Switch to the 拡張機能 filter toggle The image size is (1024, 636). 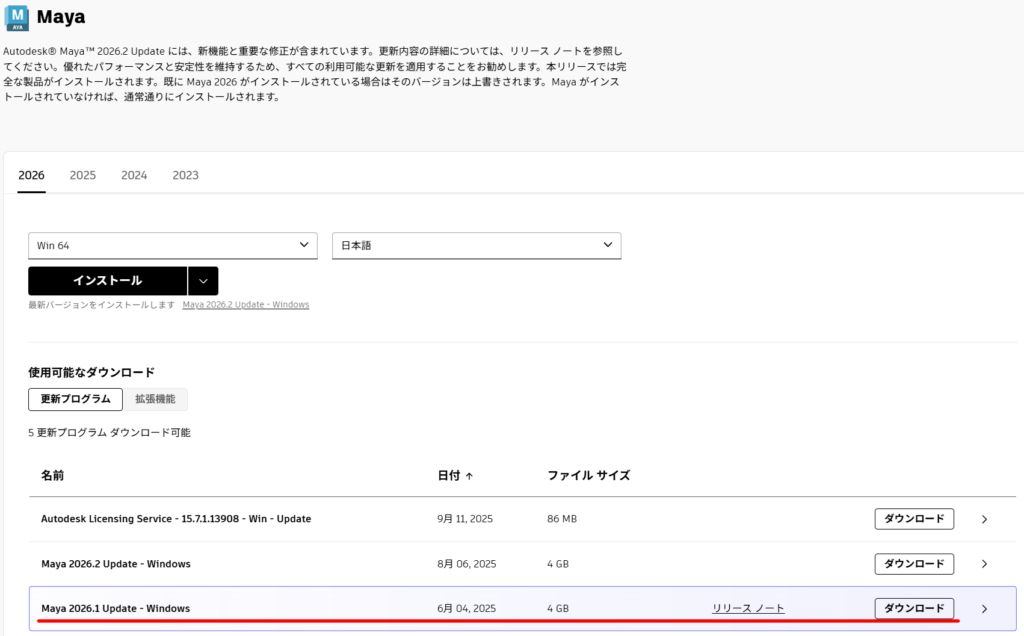(155, 399)
